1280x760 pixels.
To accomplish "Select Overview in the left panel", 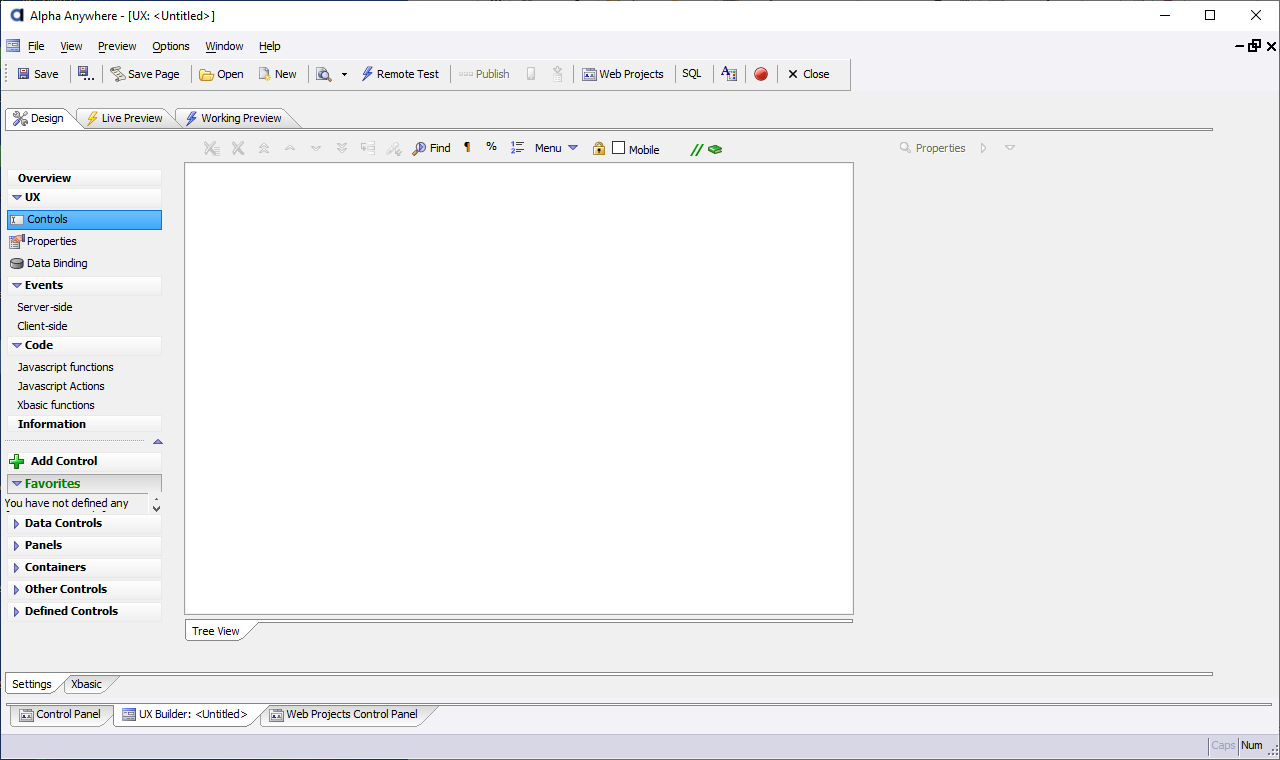I will 84,178.
